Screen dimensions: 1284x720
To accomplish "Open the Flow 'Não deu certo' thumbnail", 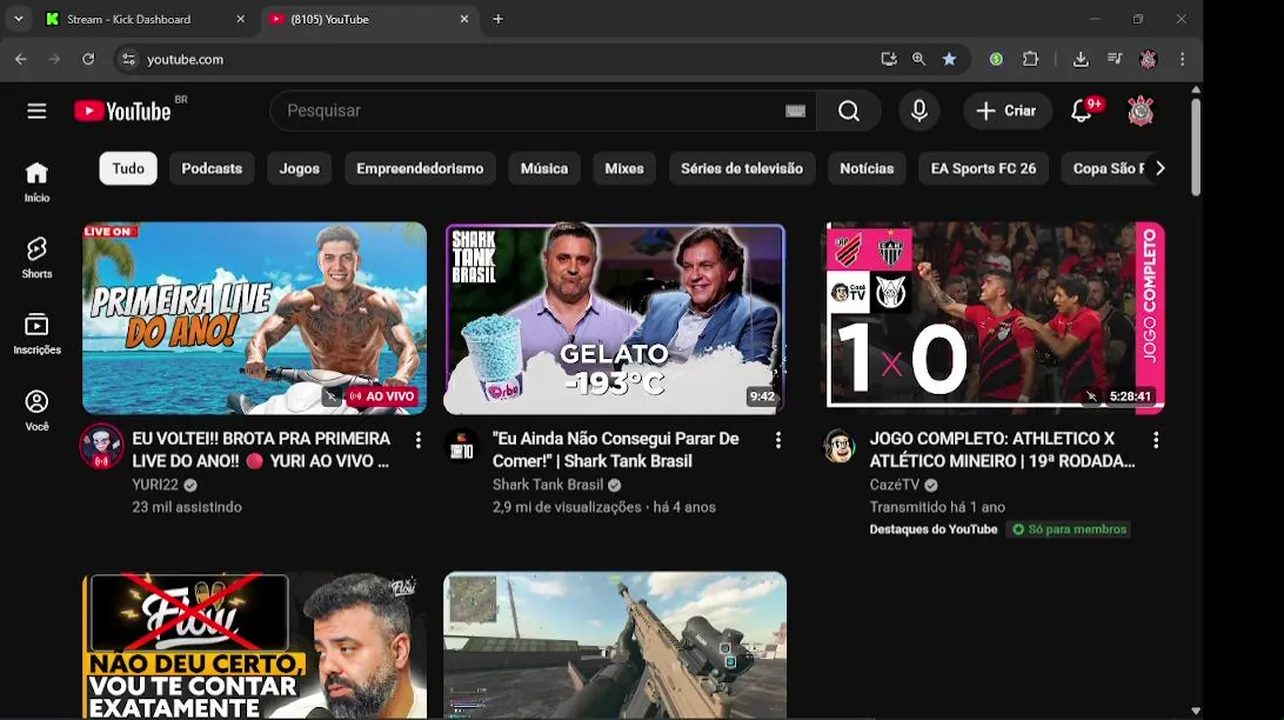I will point(254,645).
